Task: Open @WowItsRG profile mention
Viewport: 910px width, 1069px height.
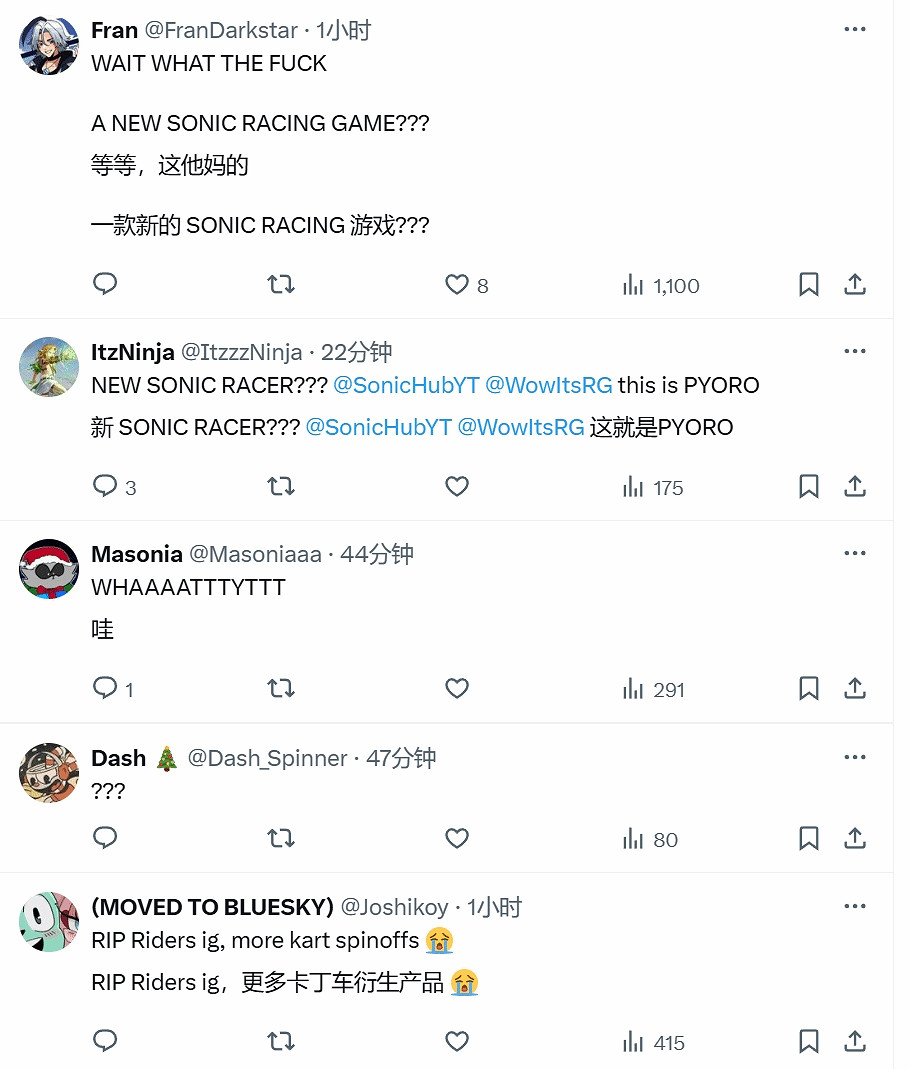Action: coord(549,385)
